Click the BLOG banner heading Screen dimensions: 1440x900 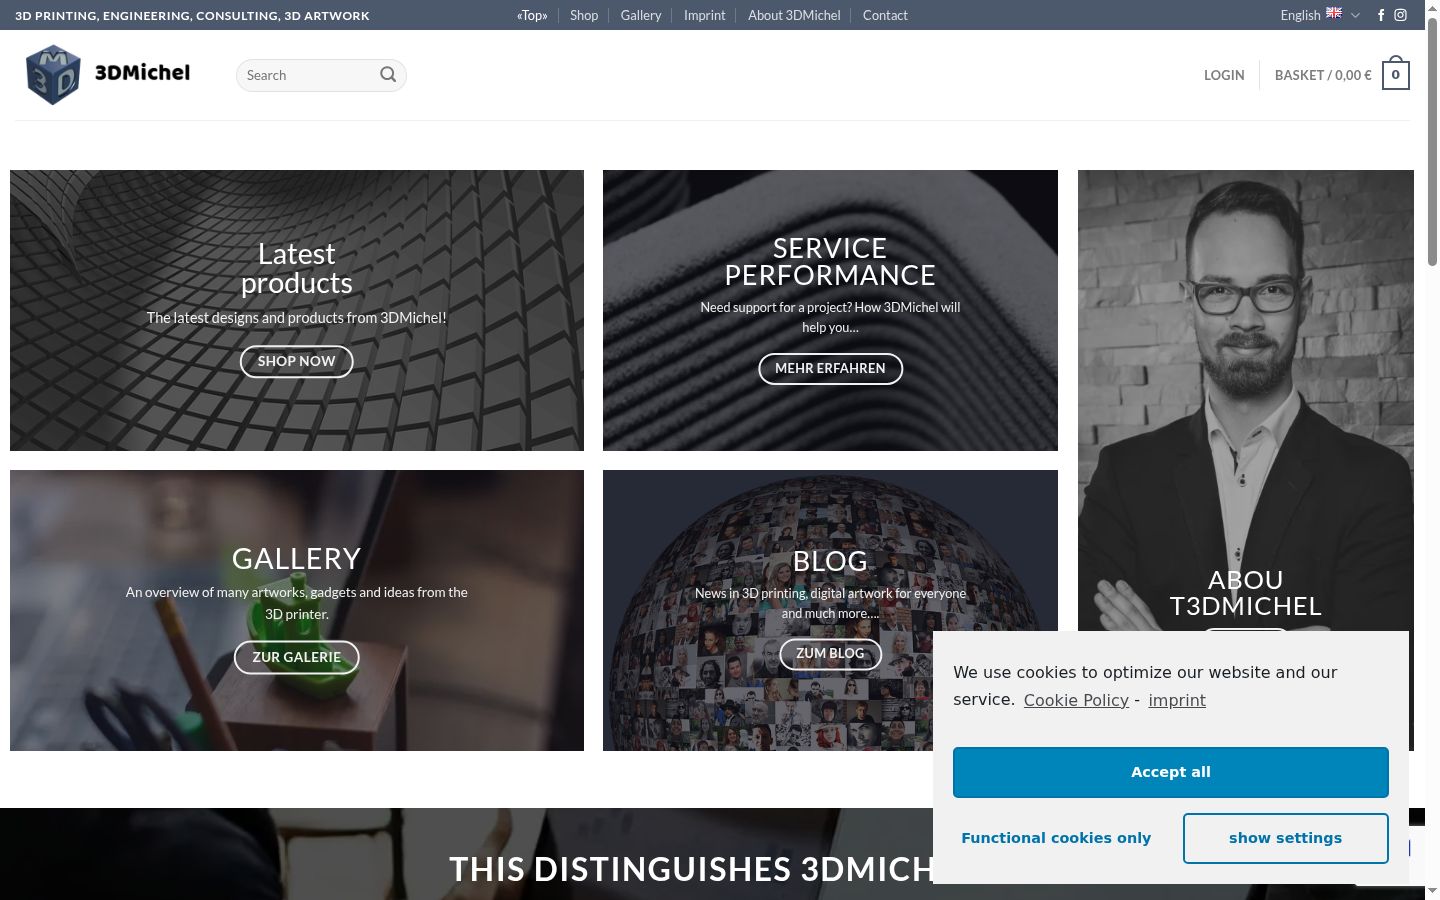(830, 561)
